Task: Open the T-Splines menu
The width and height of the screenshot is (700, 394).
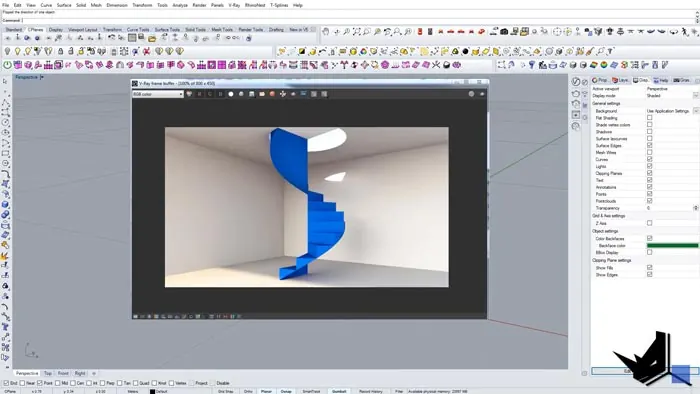Action: point(279,5)
